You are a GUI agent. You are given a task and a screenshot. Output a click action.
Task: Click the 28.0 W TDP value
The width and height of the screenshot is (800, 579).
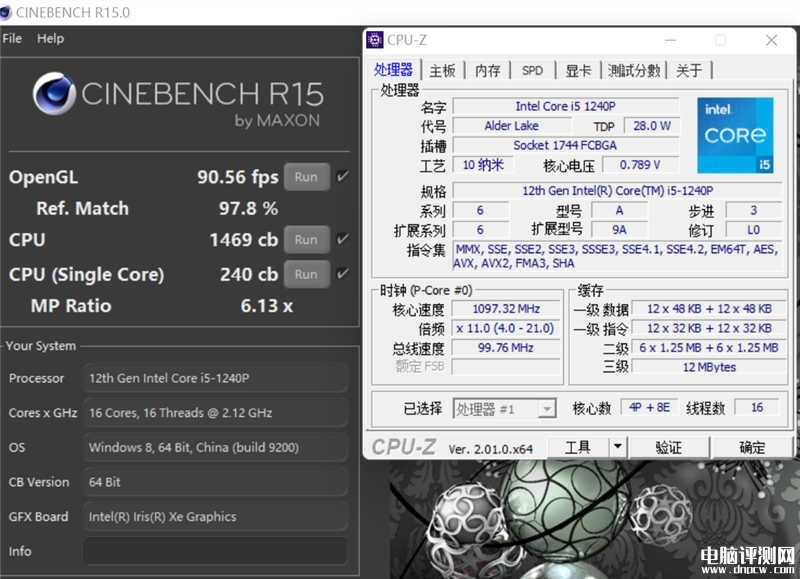[653, 125]
